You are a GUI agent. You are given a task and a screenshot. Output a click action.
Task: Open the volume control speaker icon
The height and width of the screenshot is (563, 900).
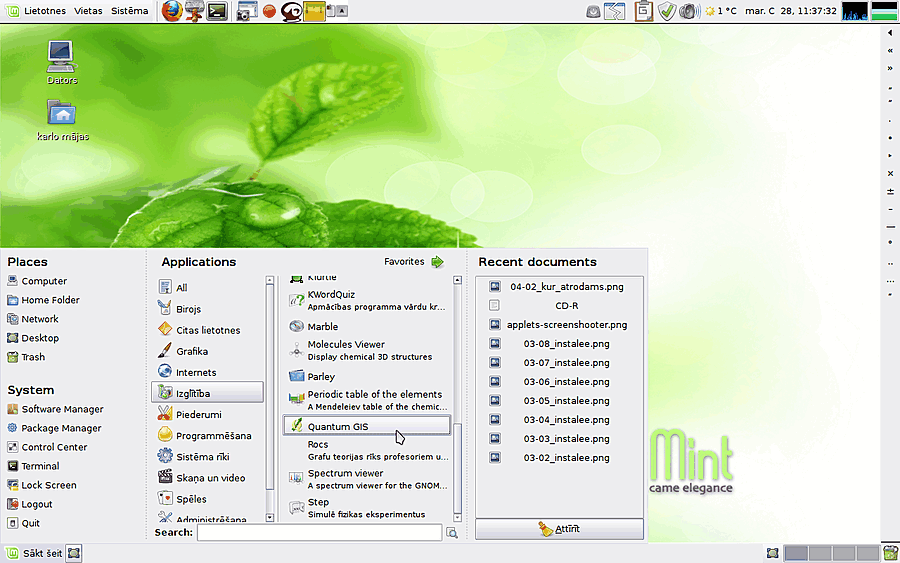click(x=688, y=11)
